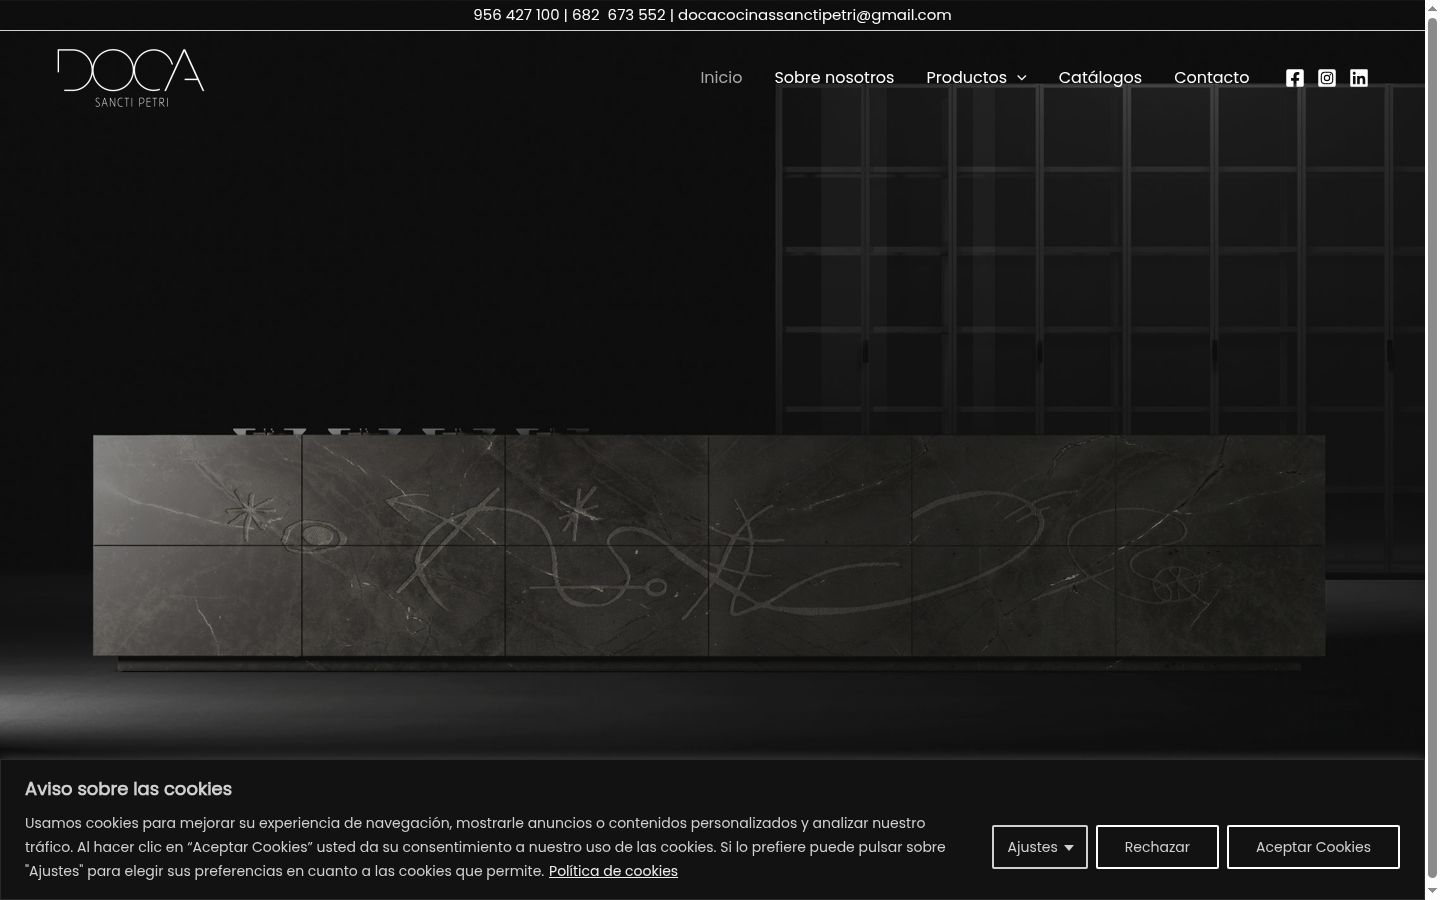The image size is (1440, 900).
Task: Expand the Productos submenu chevron
Action: 1021,78
